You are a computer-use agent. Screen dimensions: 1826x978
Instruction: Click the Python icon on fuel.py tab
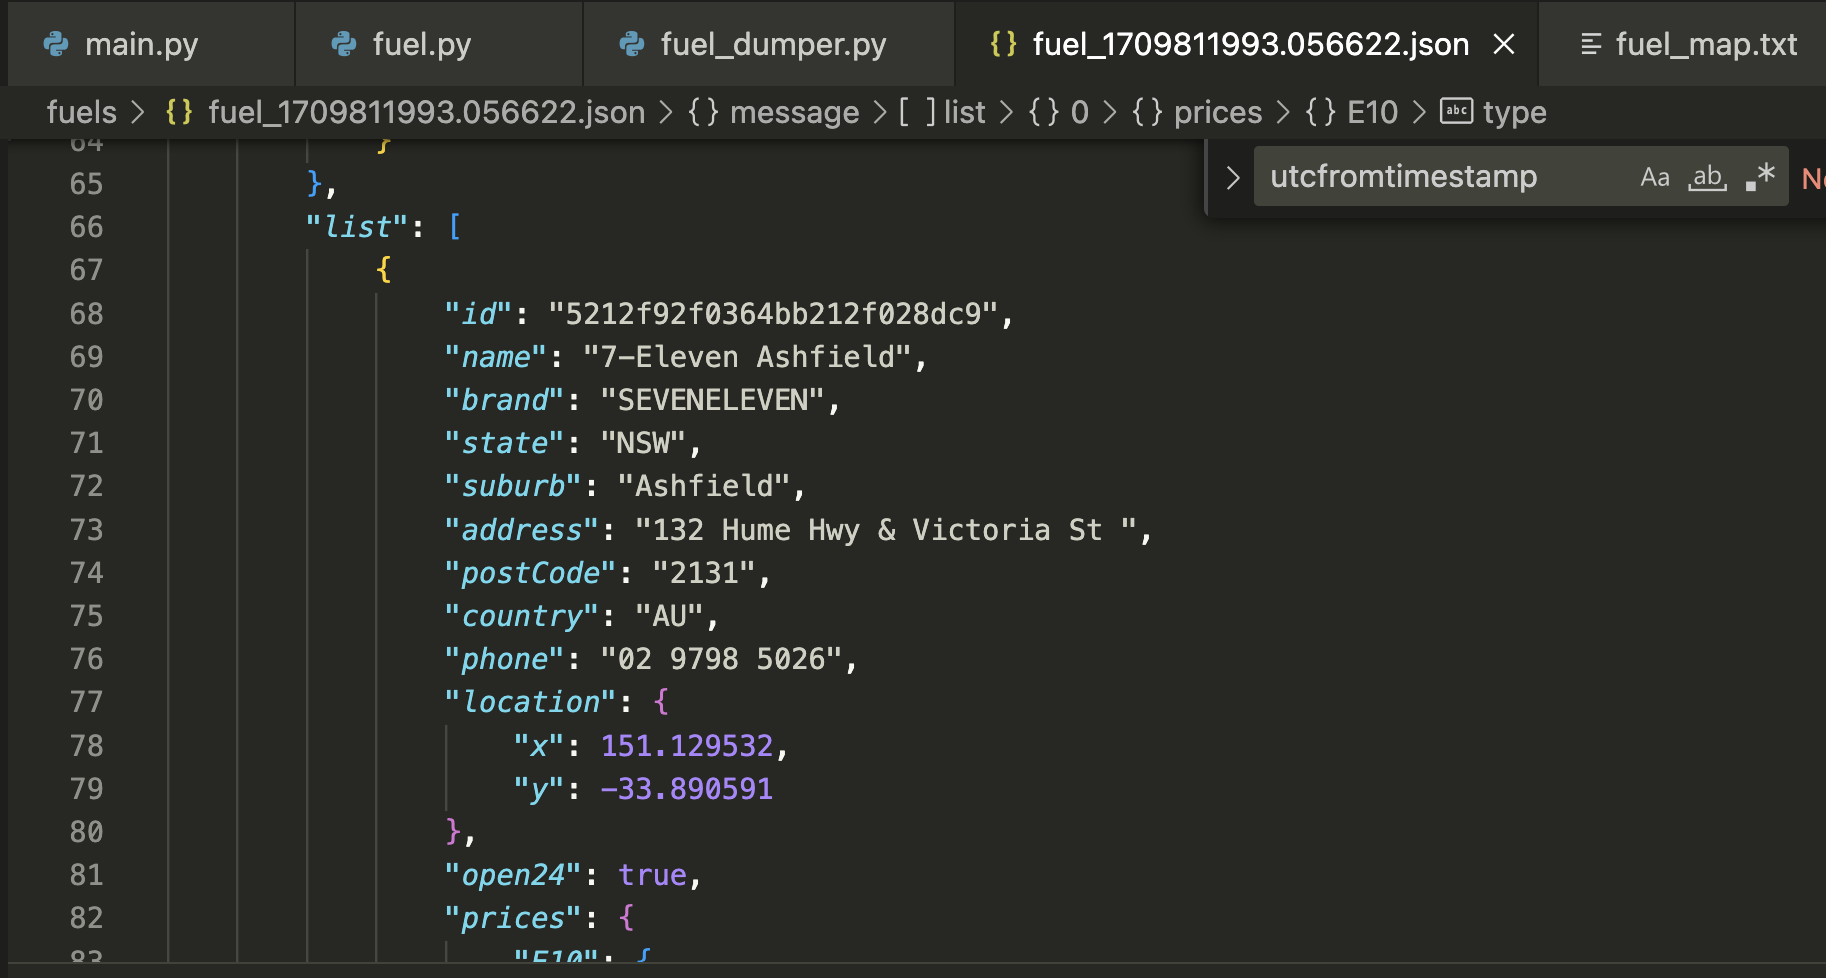click(x=344, y=44)
